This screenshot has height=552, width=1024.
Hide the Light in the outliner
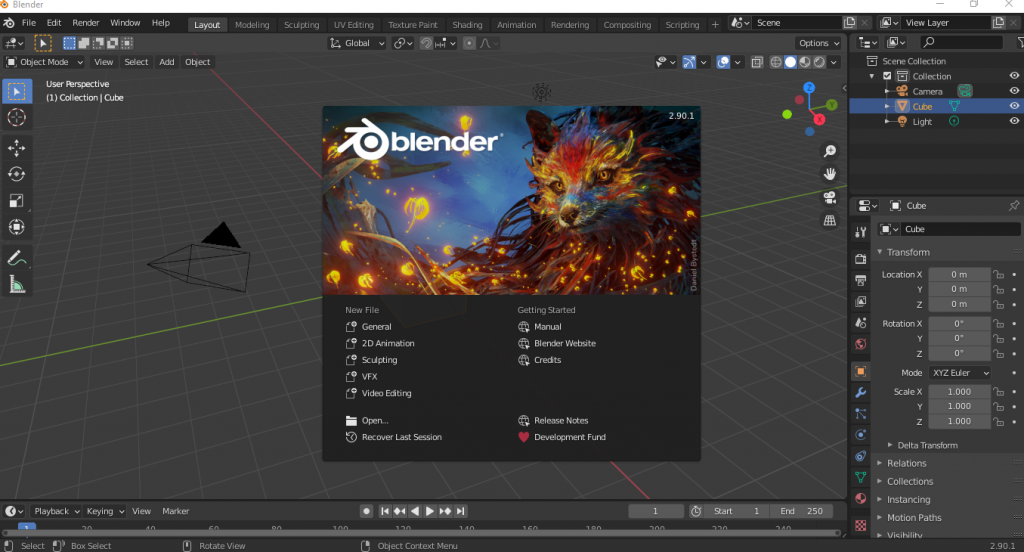coord(1014,121)
